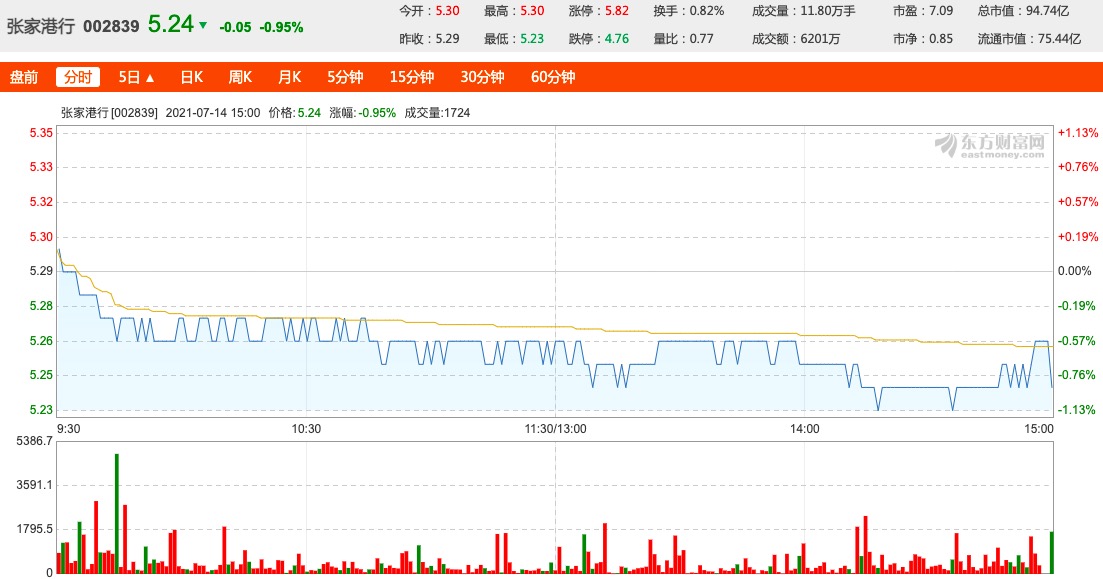Select the 分时 intraday tab
This screenshot has width=1103, height=579.
coord(78,77)
